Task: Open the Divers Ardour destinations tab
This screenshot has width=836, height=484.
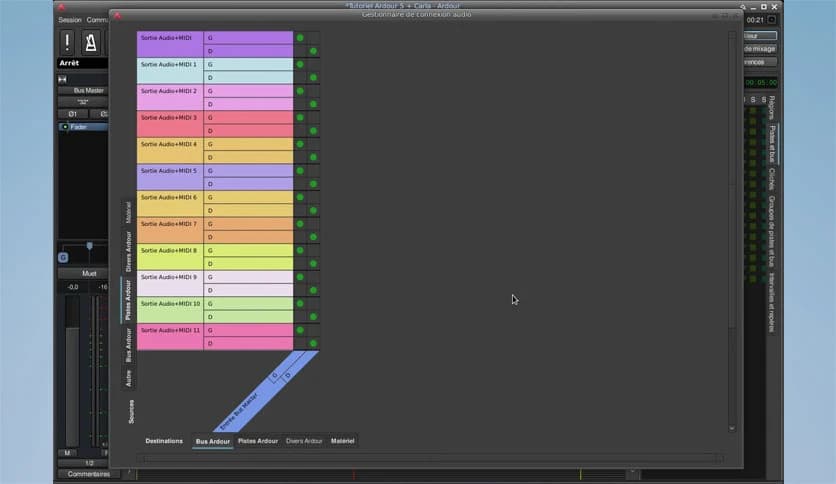Action: 304,441
